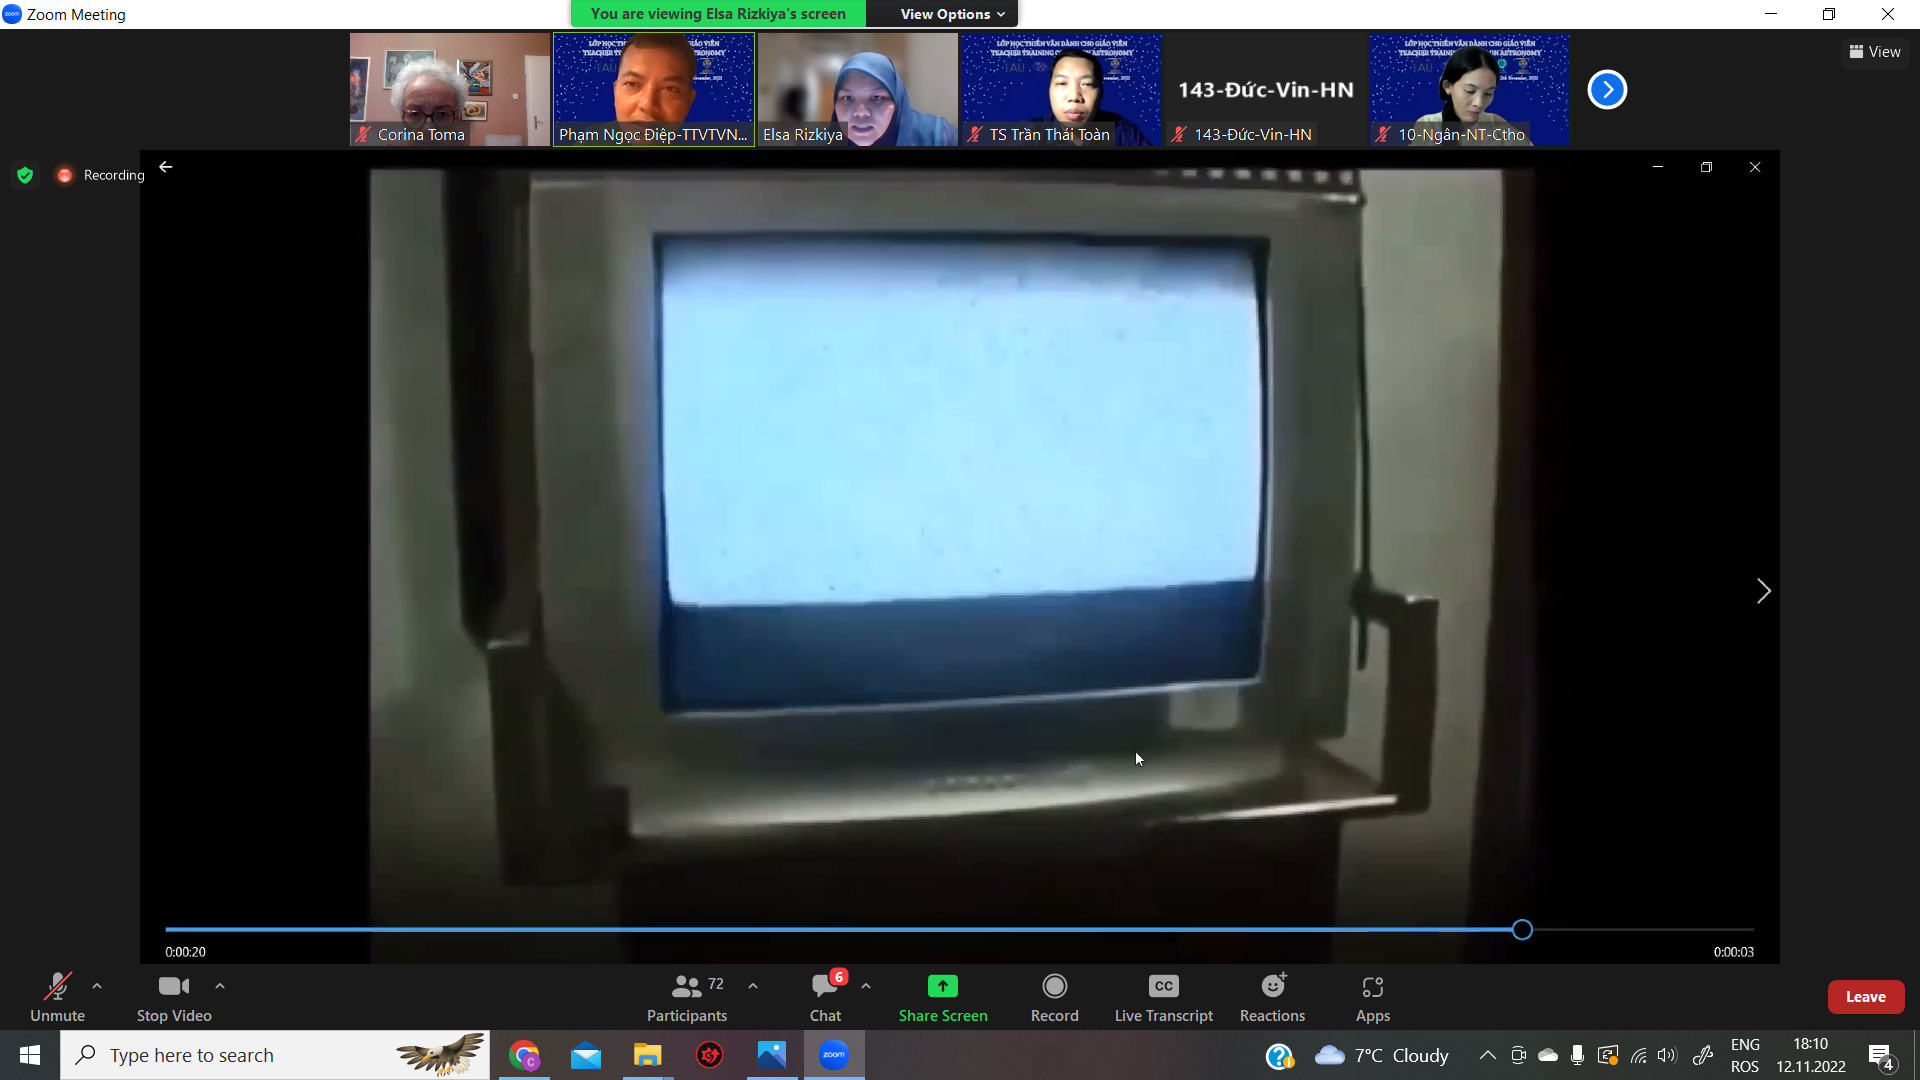Image resolution: width=1920 pixels, height=1080 pixels.
Task: Click the green encryption shield icon
Action: click(25, 175)
